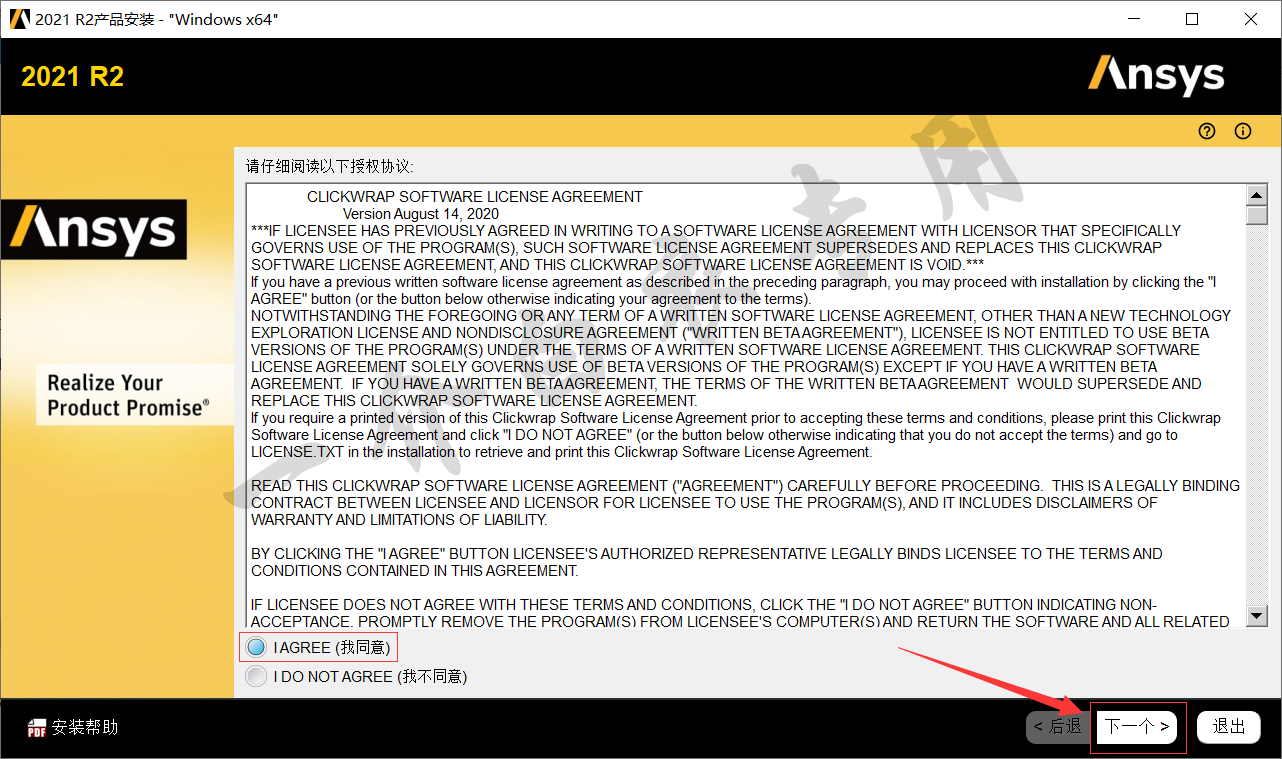Screen dimensions: 1282x759
Task: Click the license scrollbar down arrow
Action: (1257, 616)
